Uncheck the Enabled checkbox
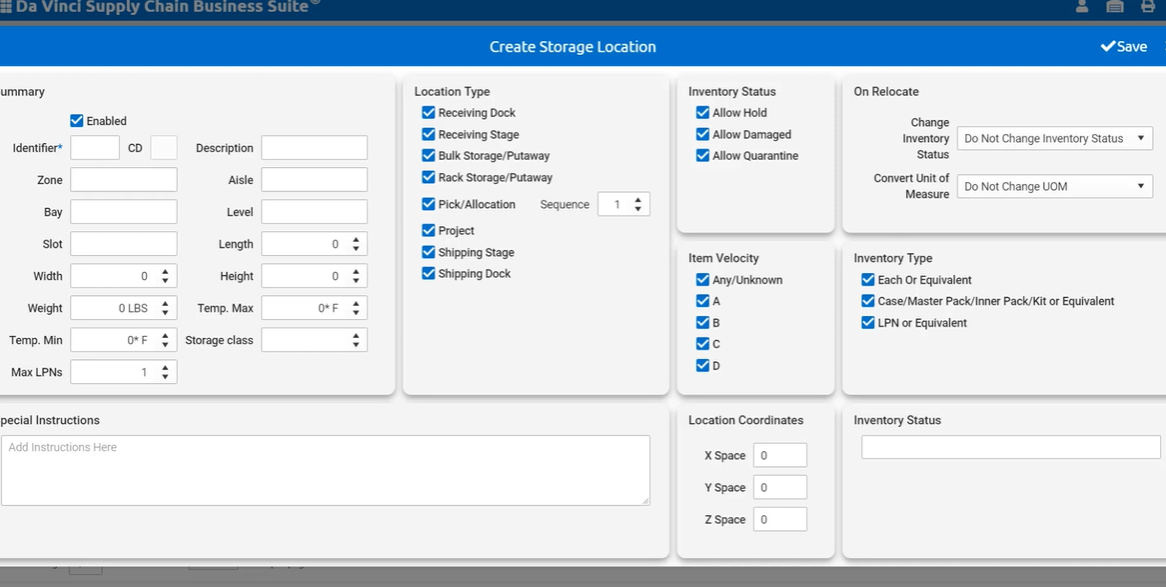 coord(77,121)
